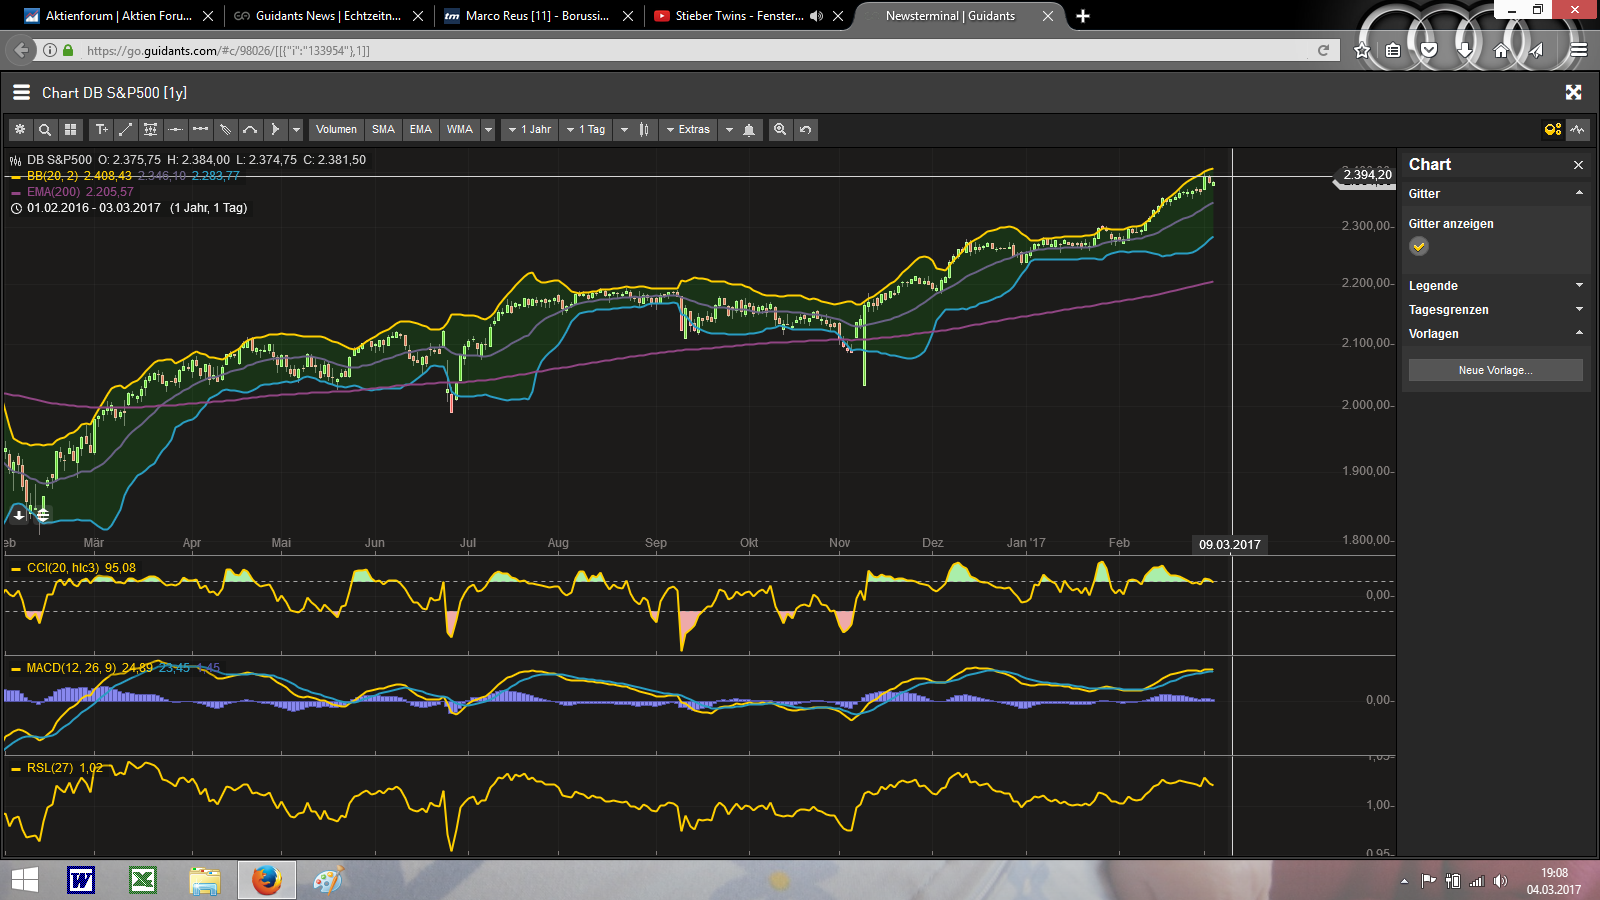Select the Text annotation tool
This screenshot has height=900, width=1600.
tap(101, 129)
